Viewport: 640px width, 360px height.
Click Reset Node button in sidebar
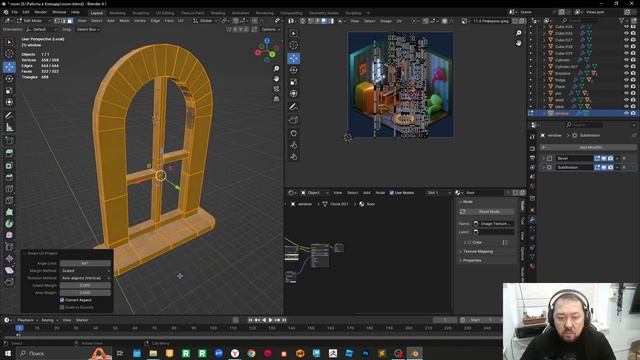pyautogui.click(x=488, y=212)
